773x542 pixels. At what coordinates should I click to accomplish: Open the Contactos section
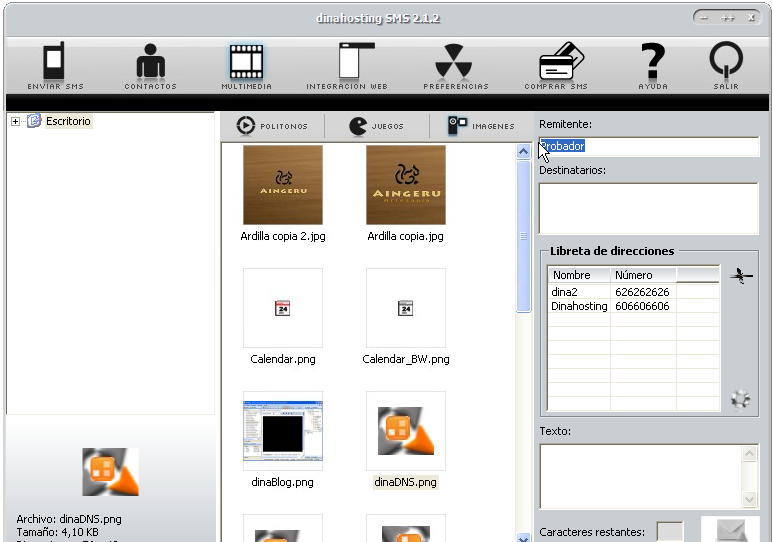[x=150, y=66]
